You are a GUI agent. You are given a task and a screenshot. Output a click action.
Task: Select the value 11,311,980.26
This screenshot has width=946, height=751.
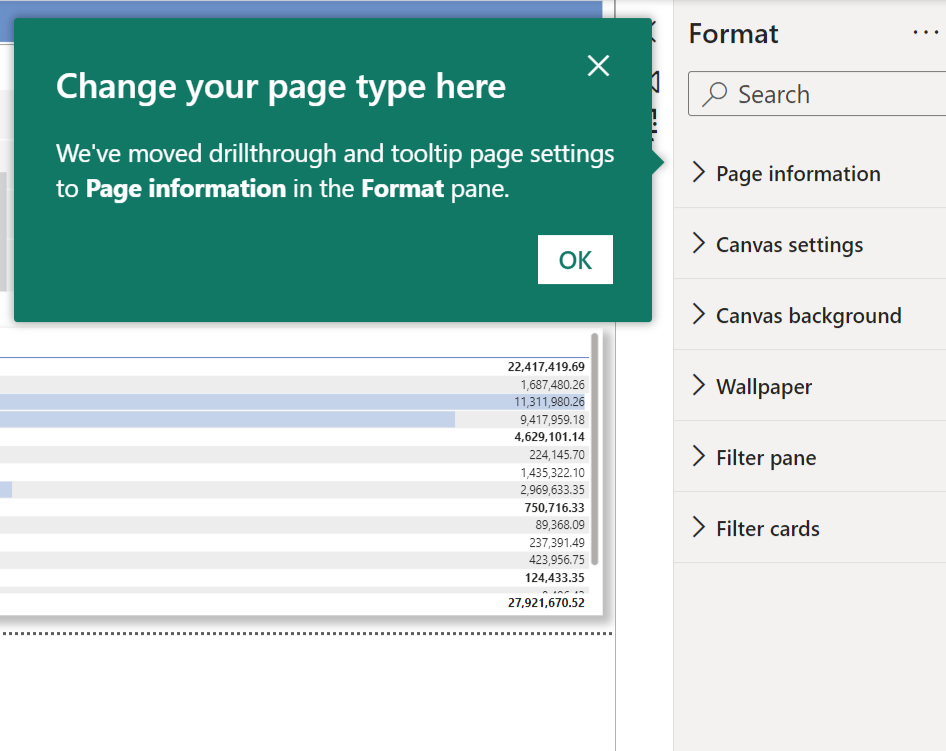tap(549, 402)
